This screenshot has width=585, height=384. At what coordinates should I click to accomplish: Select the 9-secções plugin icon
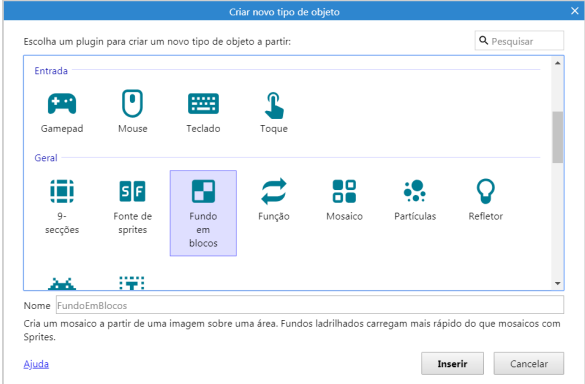click(62, 191)
